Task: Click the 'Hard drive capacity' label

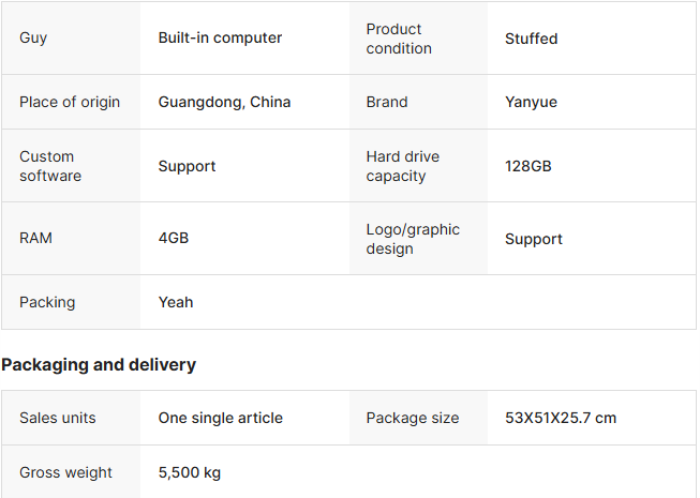Action: (402, 166)
